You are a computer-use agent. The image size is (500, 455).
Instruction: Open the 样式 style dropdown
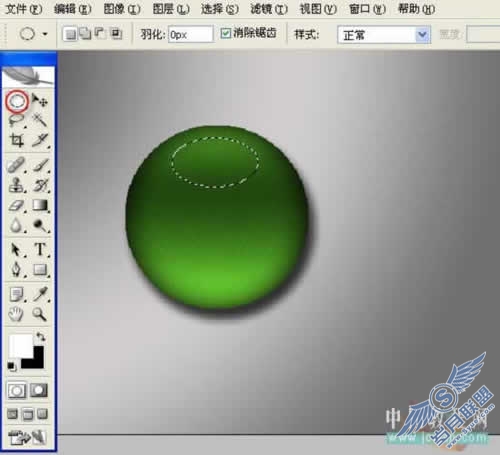[x=384, y=35]
